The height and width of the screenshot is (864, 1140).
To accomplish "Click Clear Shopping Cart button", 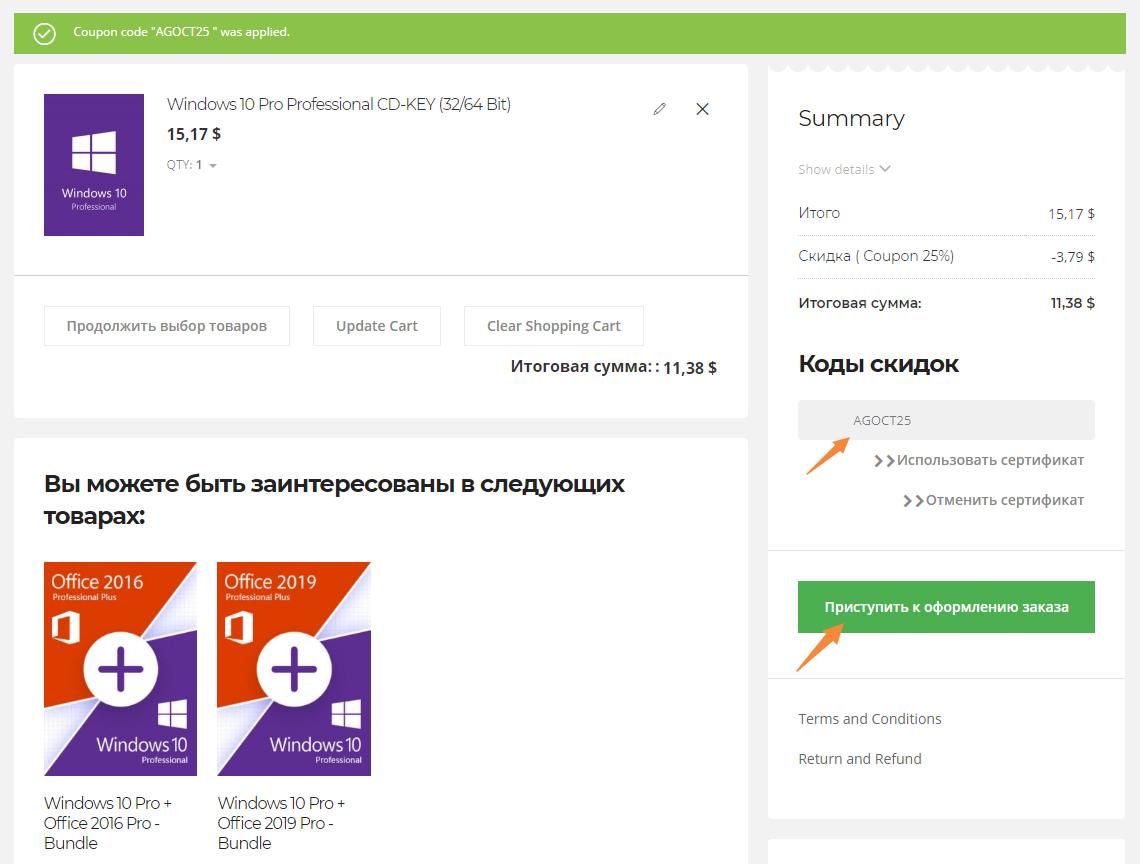I will tap(553, 326).
